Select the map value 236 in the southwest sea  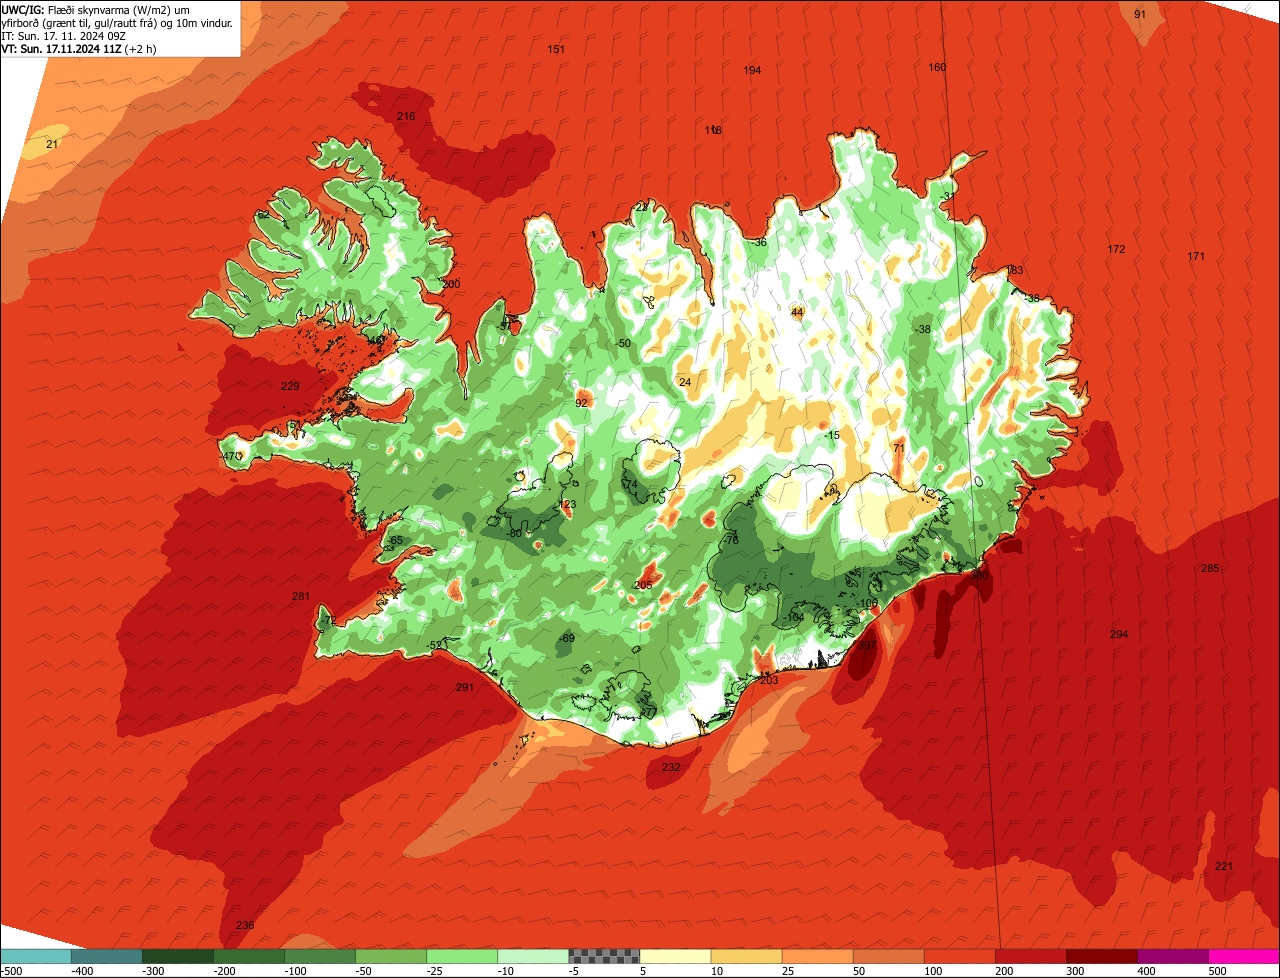(245, 925)
